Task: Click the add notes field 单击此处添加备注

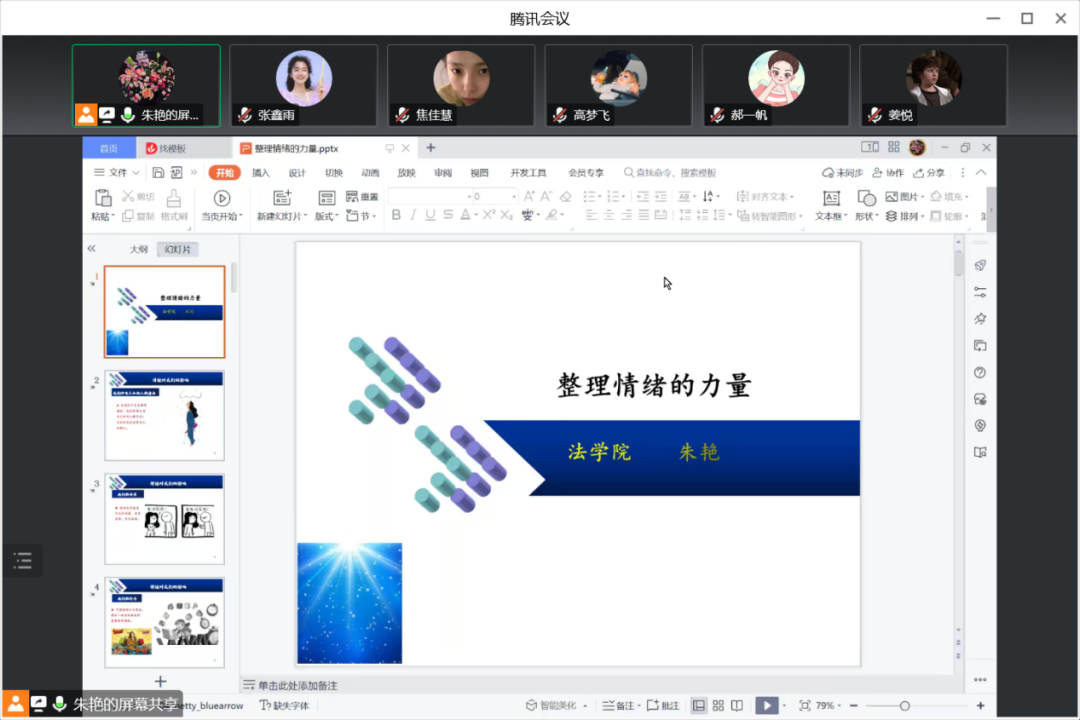Action: tap(298, 686)
